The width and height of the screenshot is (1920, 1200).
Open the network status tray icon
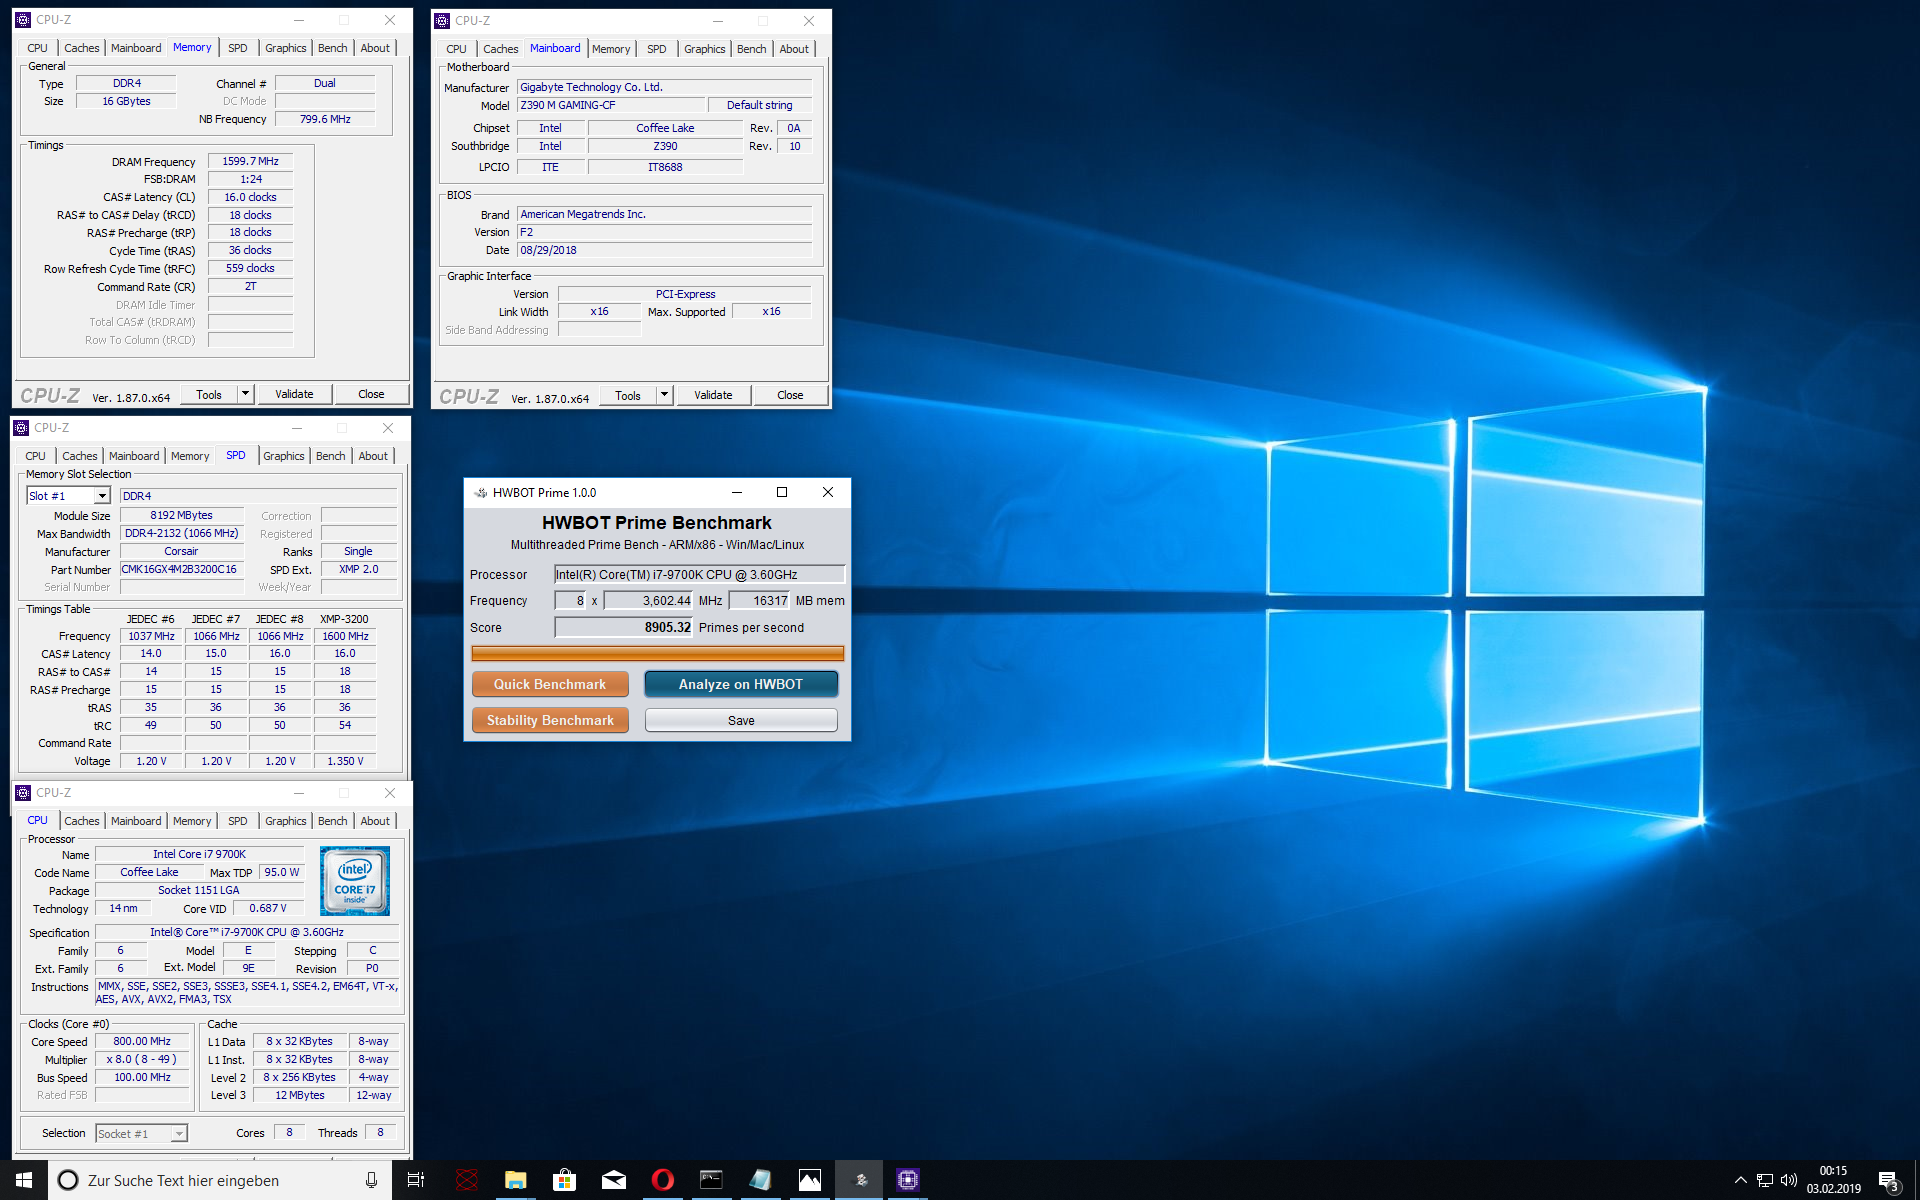[x=1765, y=1180]
